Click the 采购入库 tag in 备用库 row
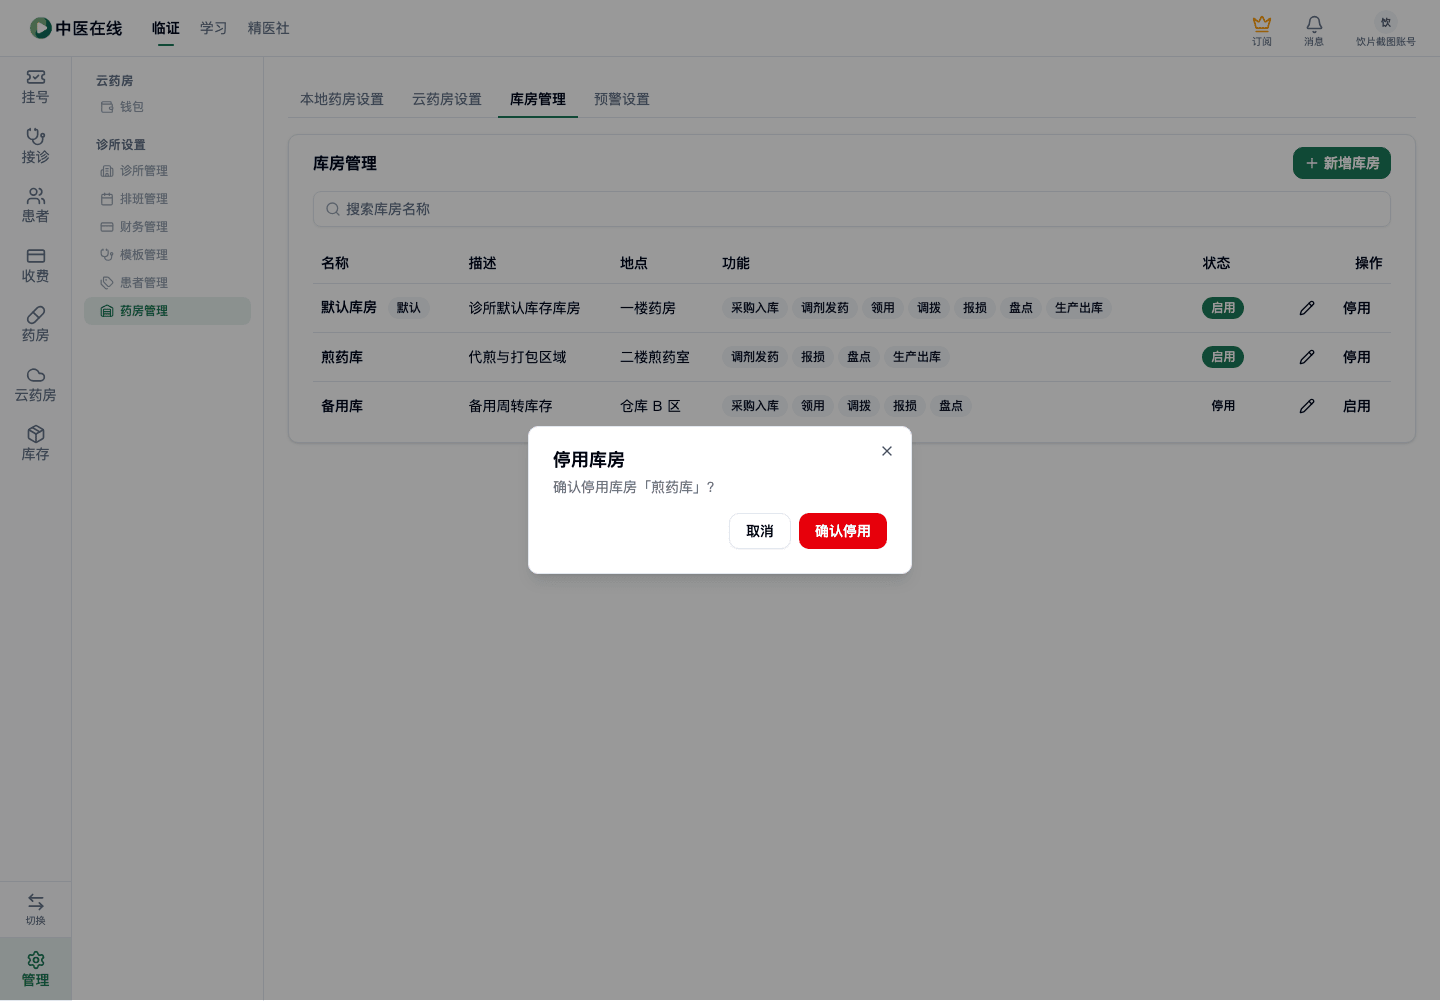Viewport: 1440px width, 1001px height. pyautogui.click(x=755, y=406)
